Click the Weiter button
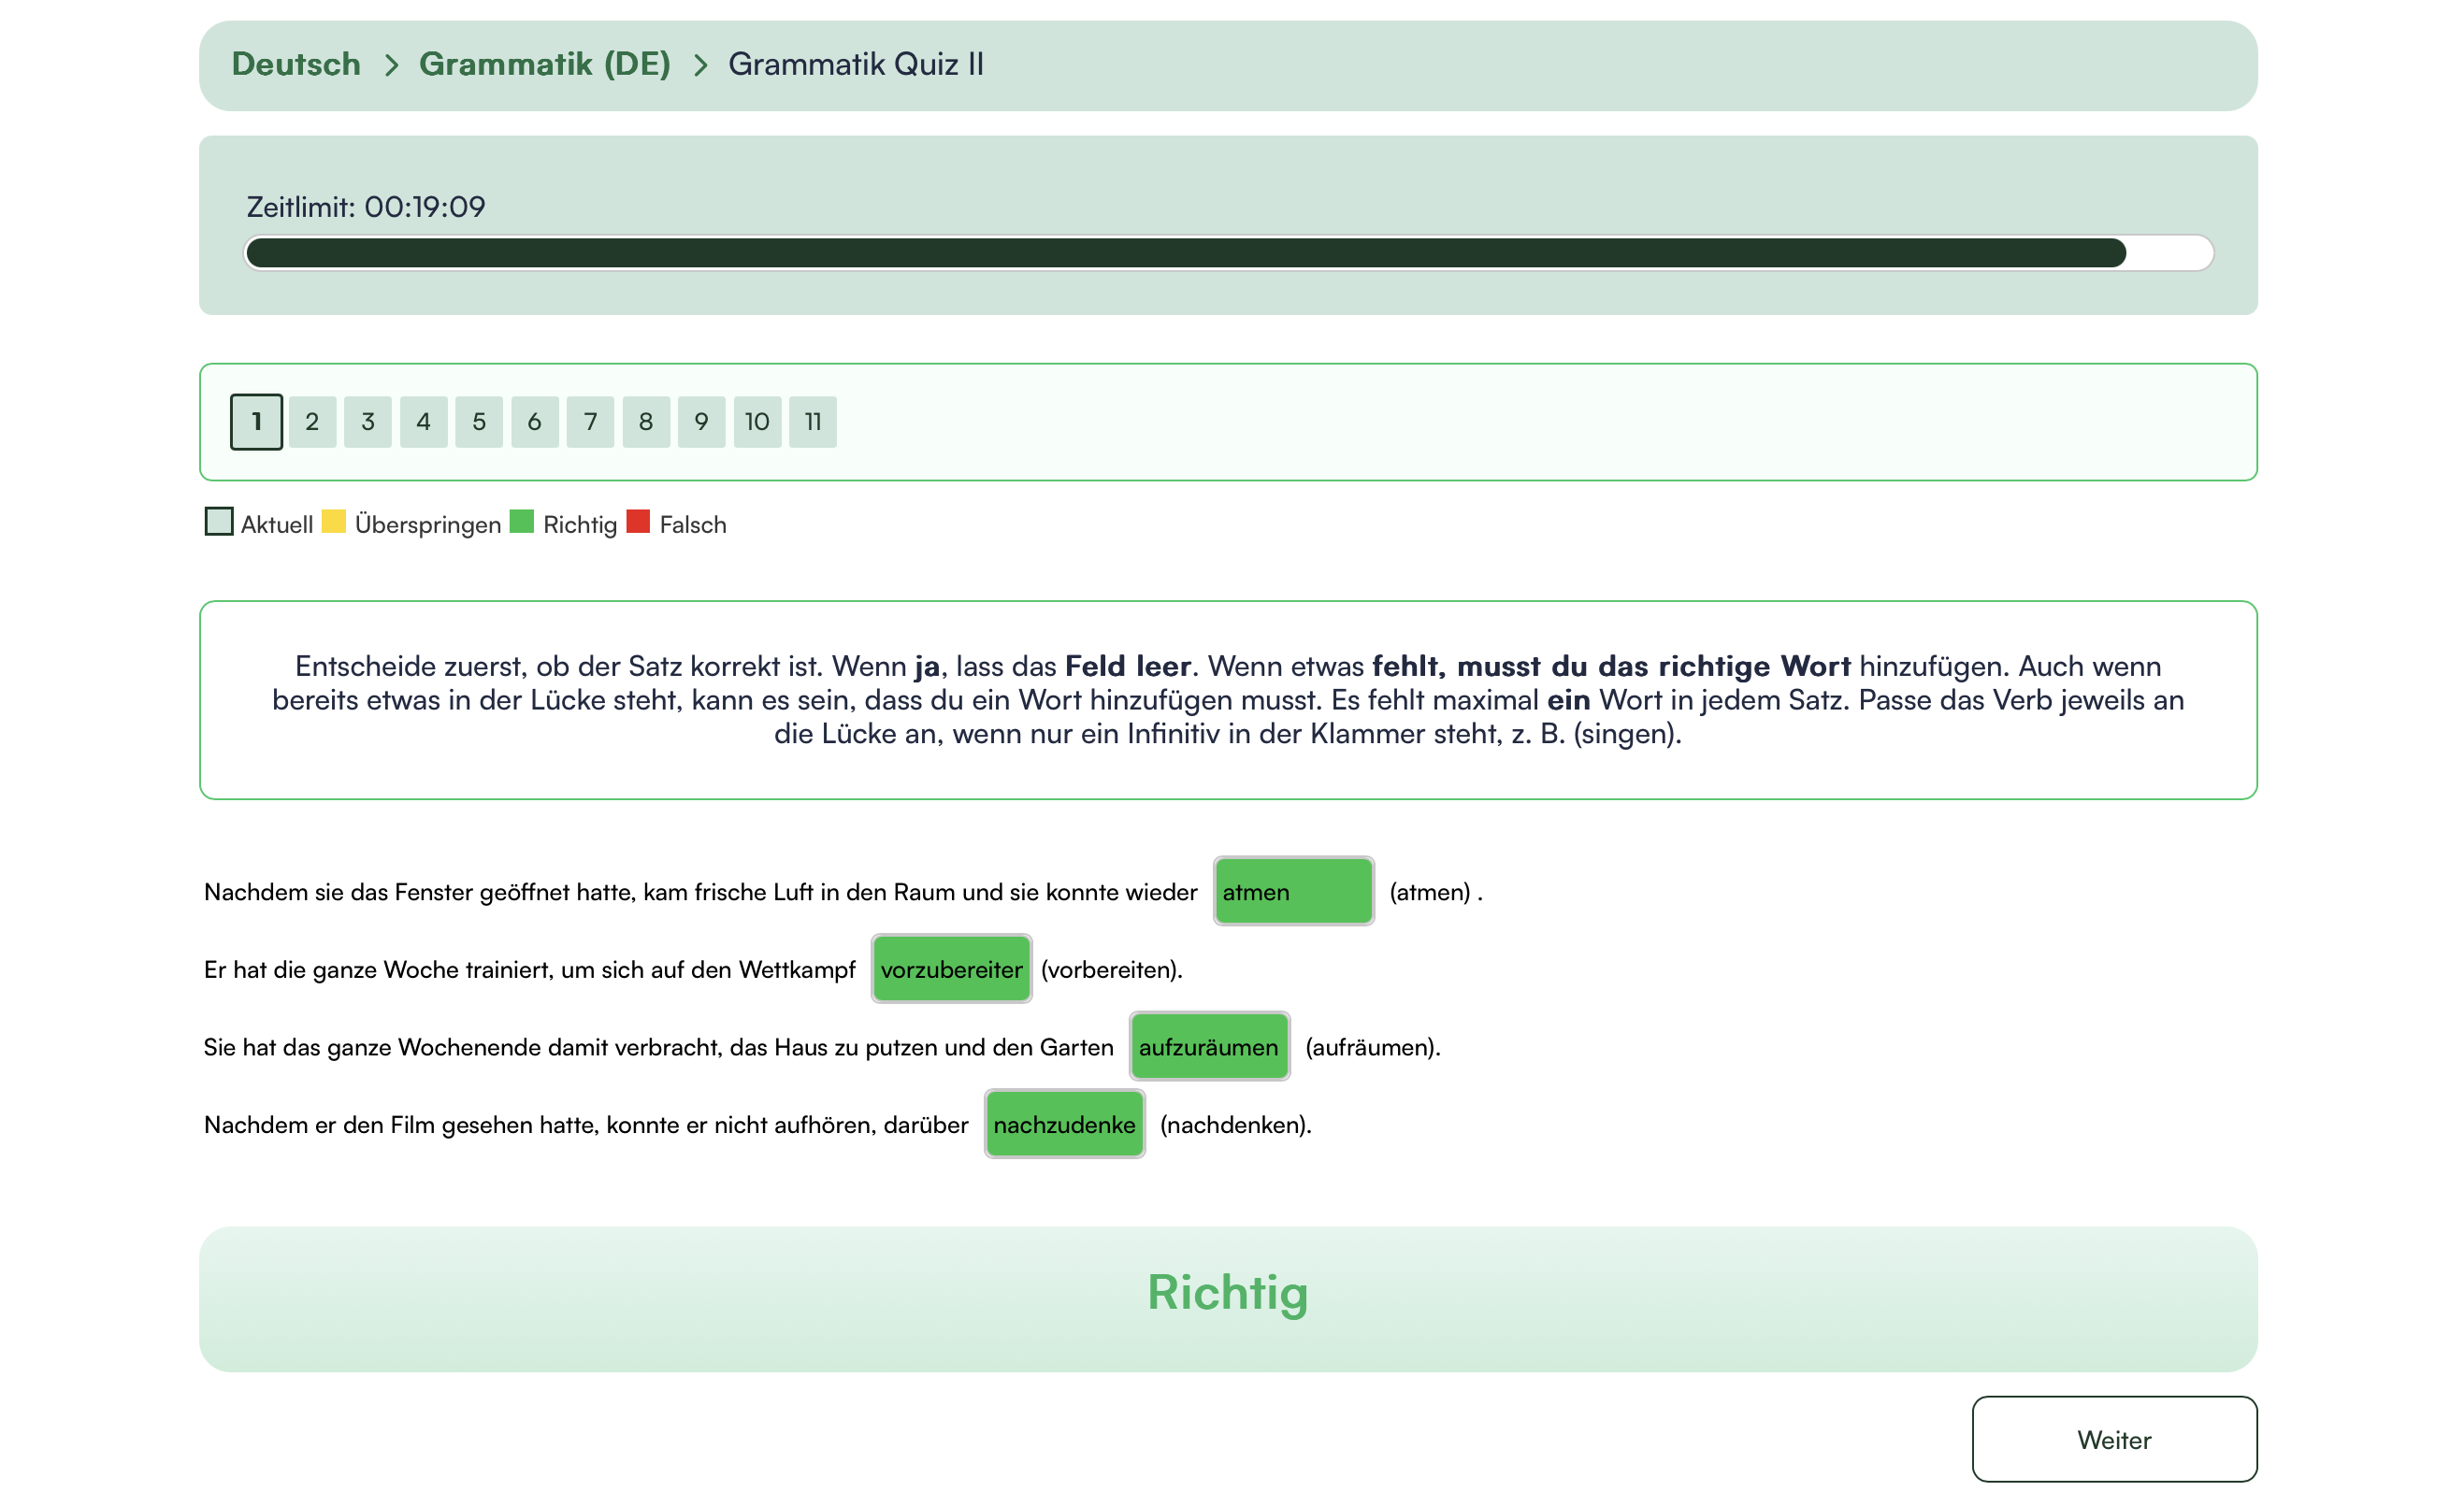Image resolution: width=2464 pixels, height=1506 pixels. point(2113,1439)
